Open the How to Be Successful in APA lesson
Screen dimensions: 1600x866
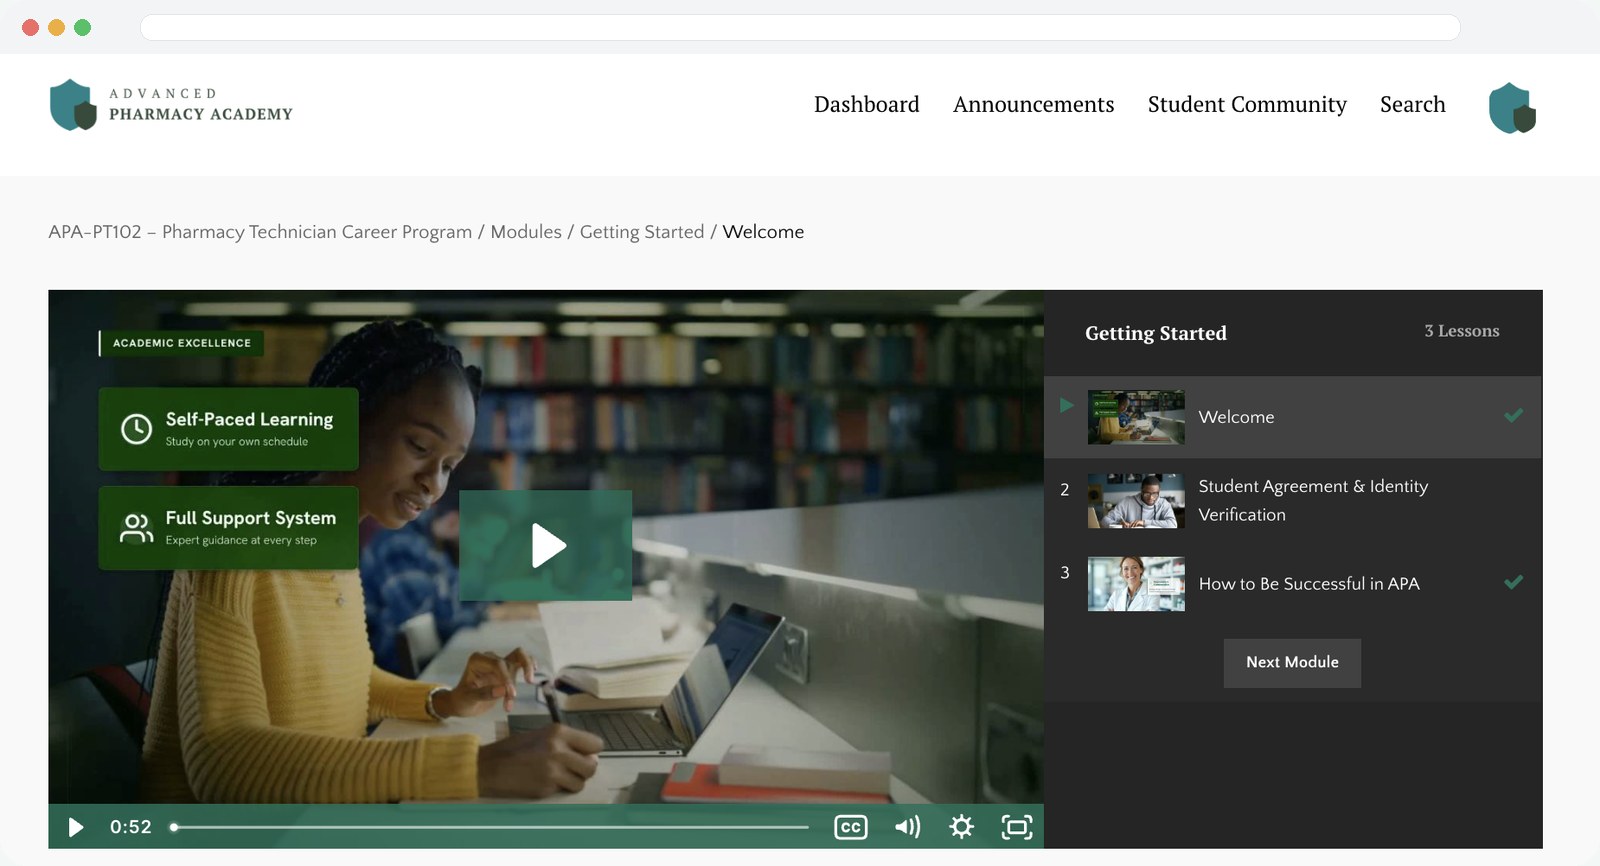[x=1309, y=584]
